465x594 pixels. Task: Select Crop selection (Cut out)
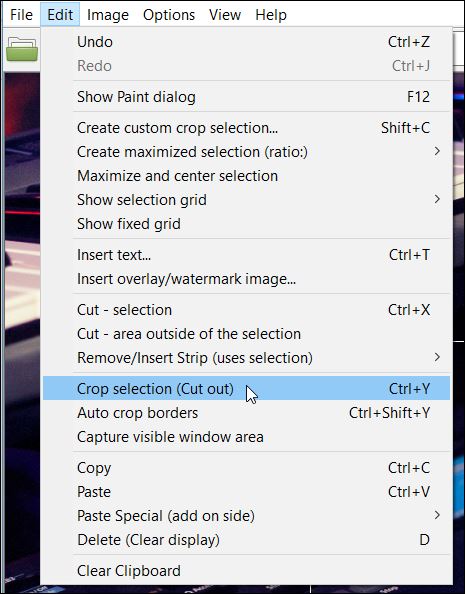coord(246,388)
